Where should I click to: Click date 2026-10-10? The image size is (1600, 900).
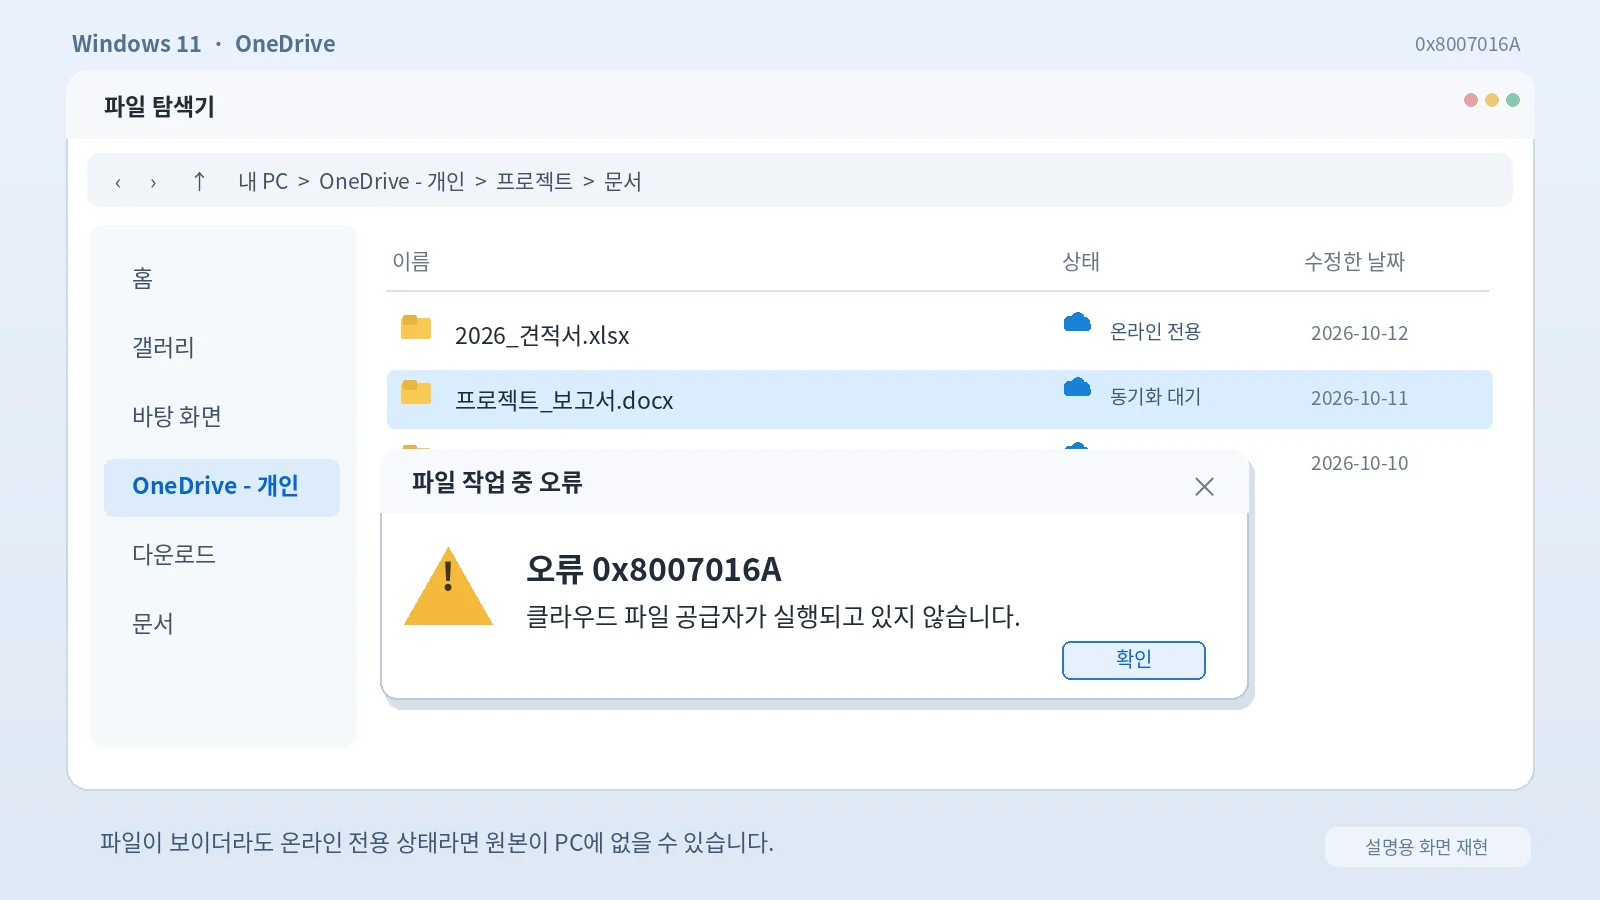click(x=1359, y=463)
